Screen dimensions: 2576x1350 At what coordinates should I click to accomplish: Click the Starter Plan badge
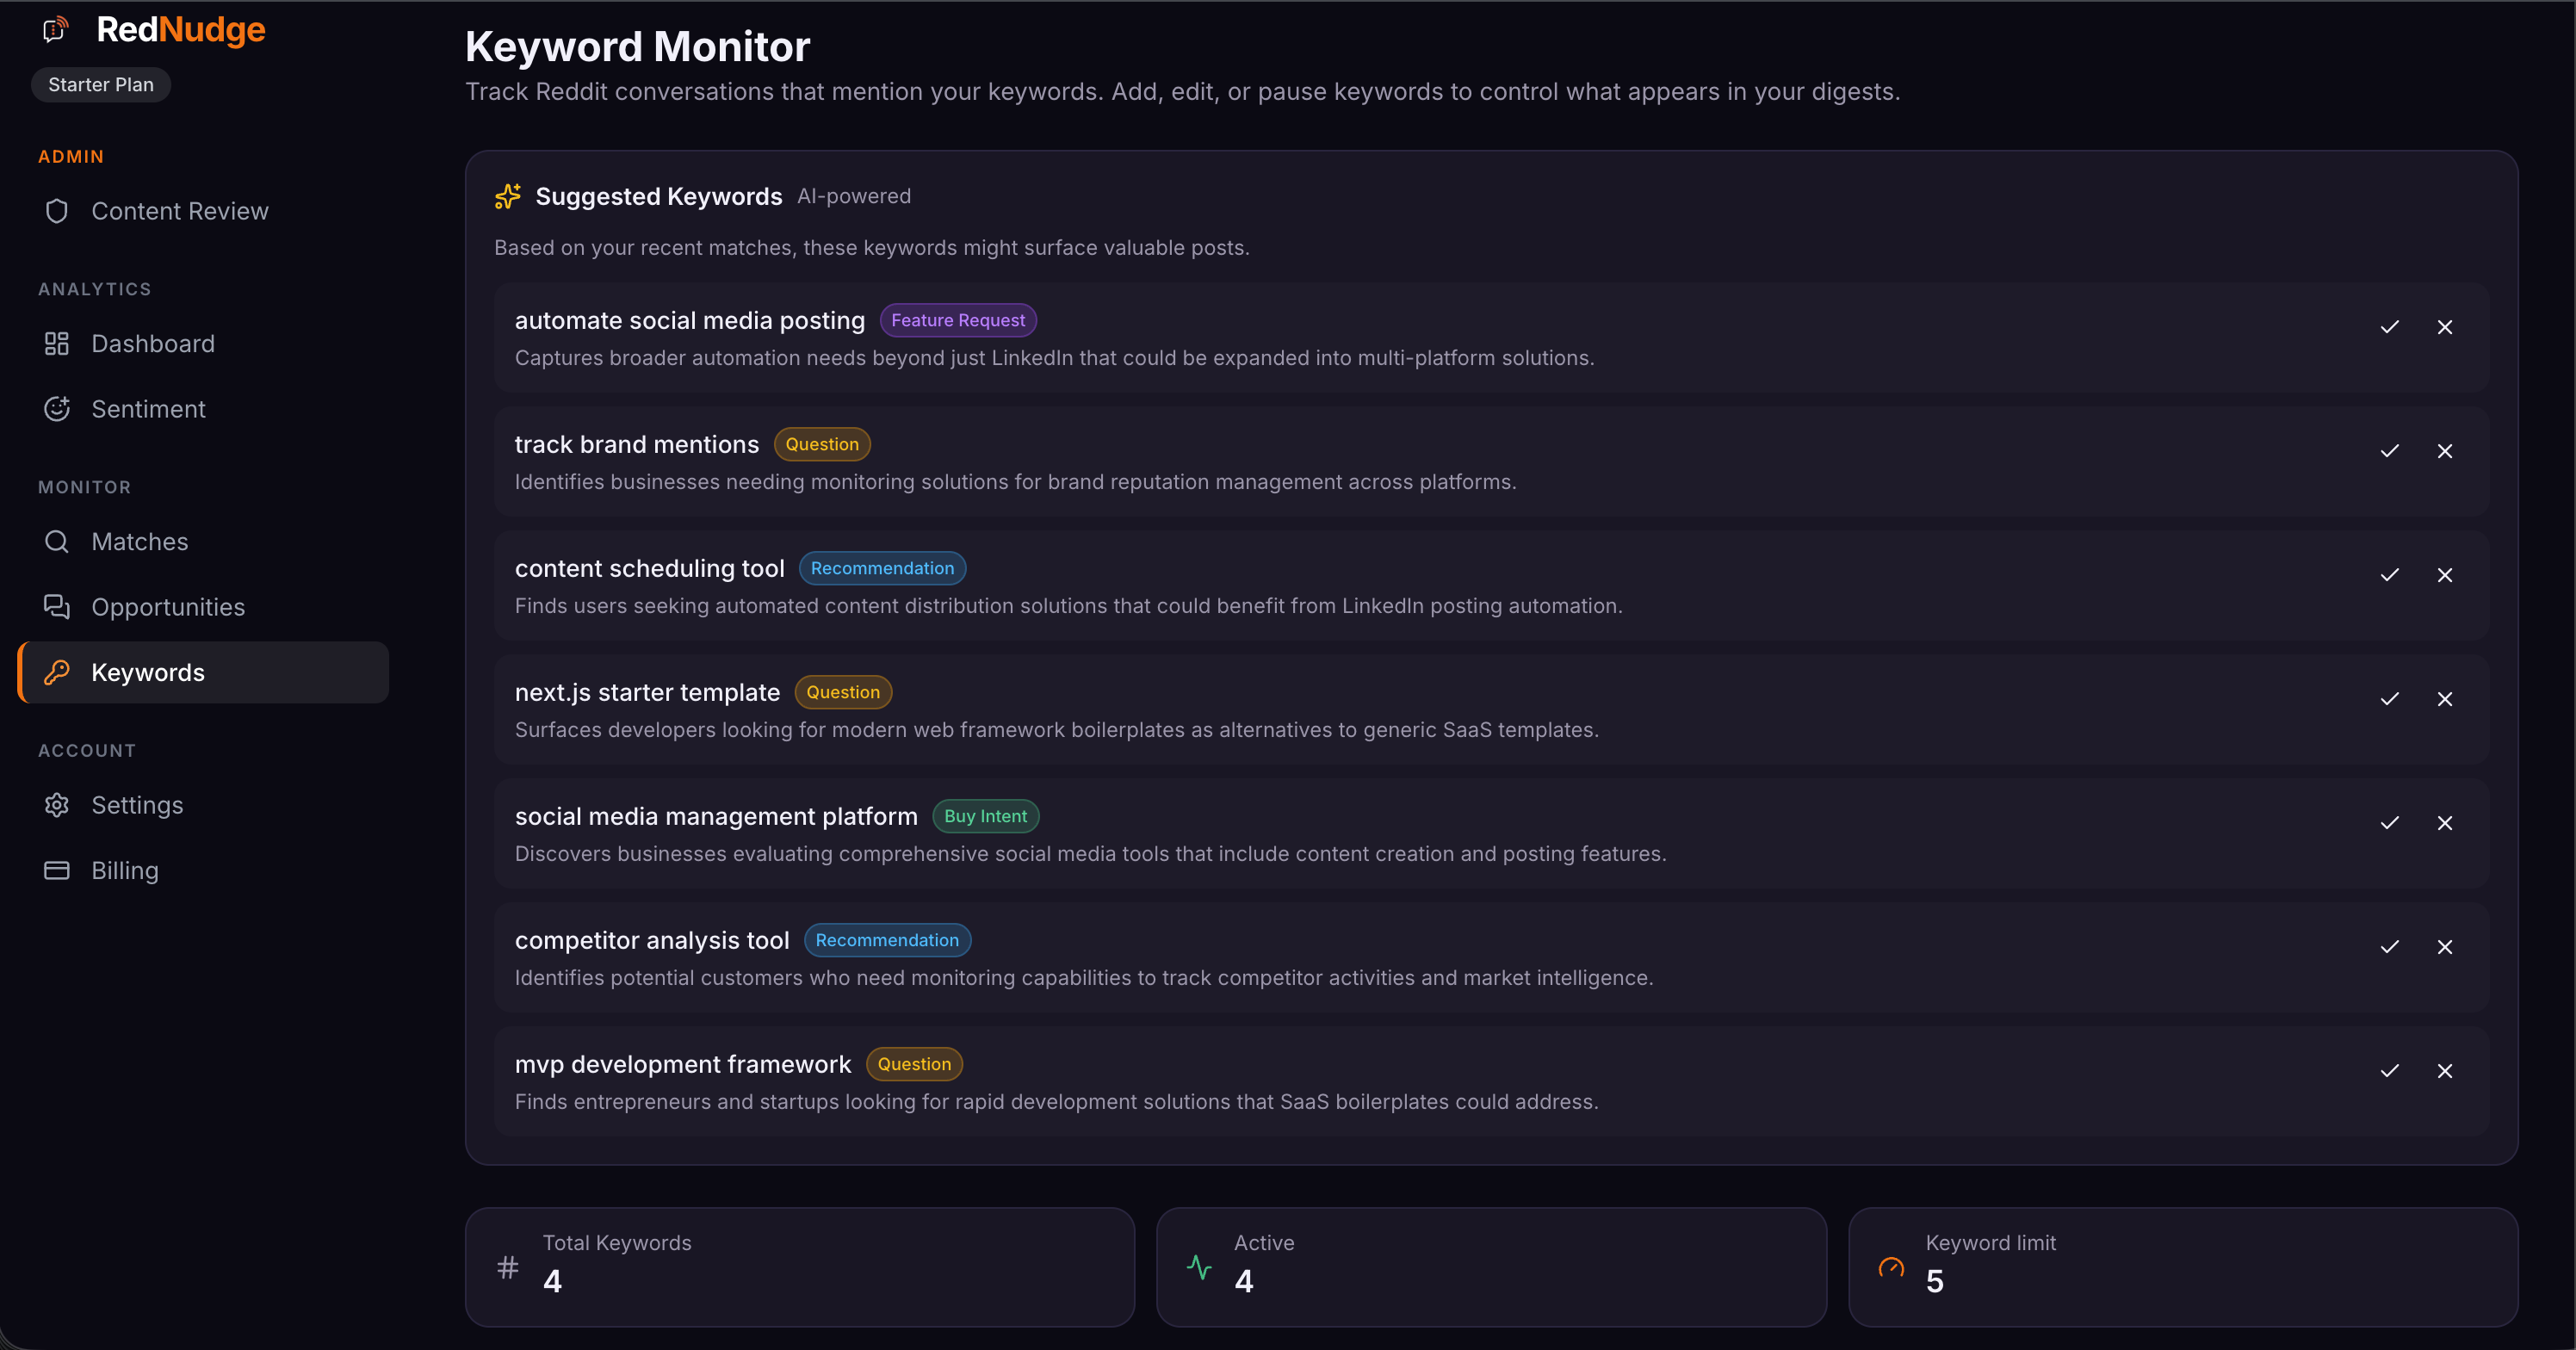coord(101,85)
